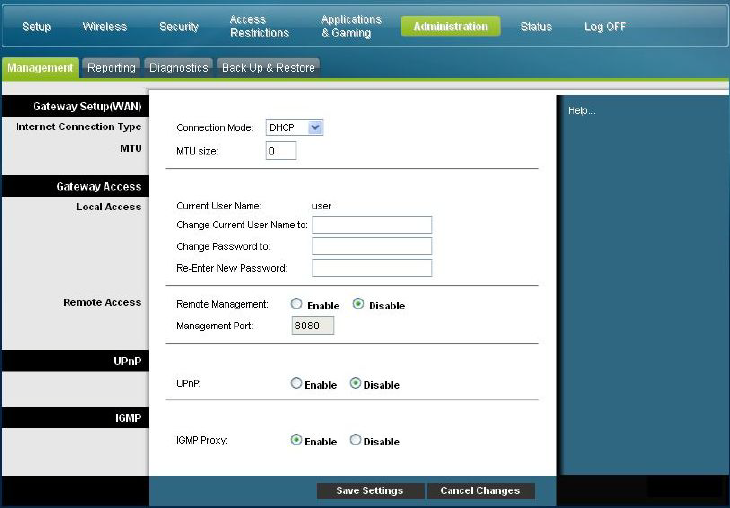
Task: Open Applications & Gaming menu
Action: point(351,26)
